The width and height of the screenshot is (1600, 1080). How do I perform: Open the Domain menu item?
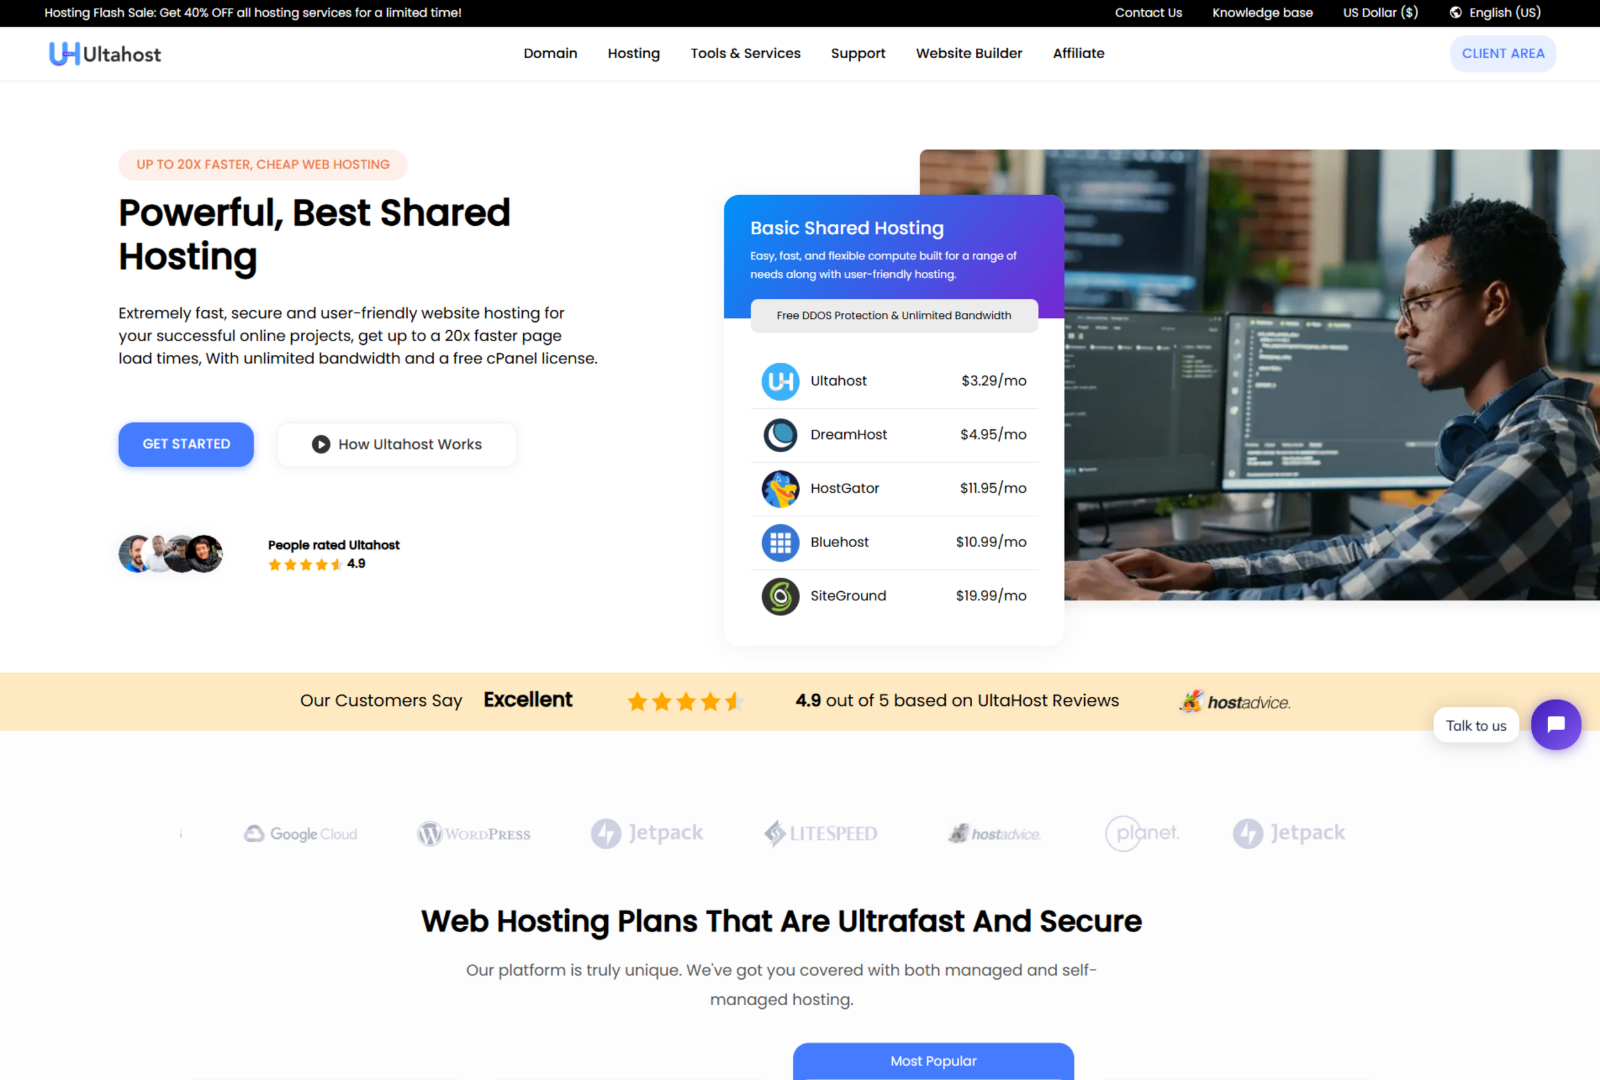pos(550,54)
